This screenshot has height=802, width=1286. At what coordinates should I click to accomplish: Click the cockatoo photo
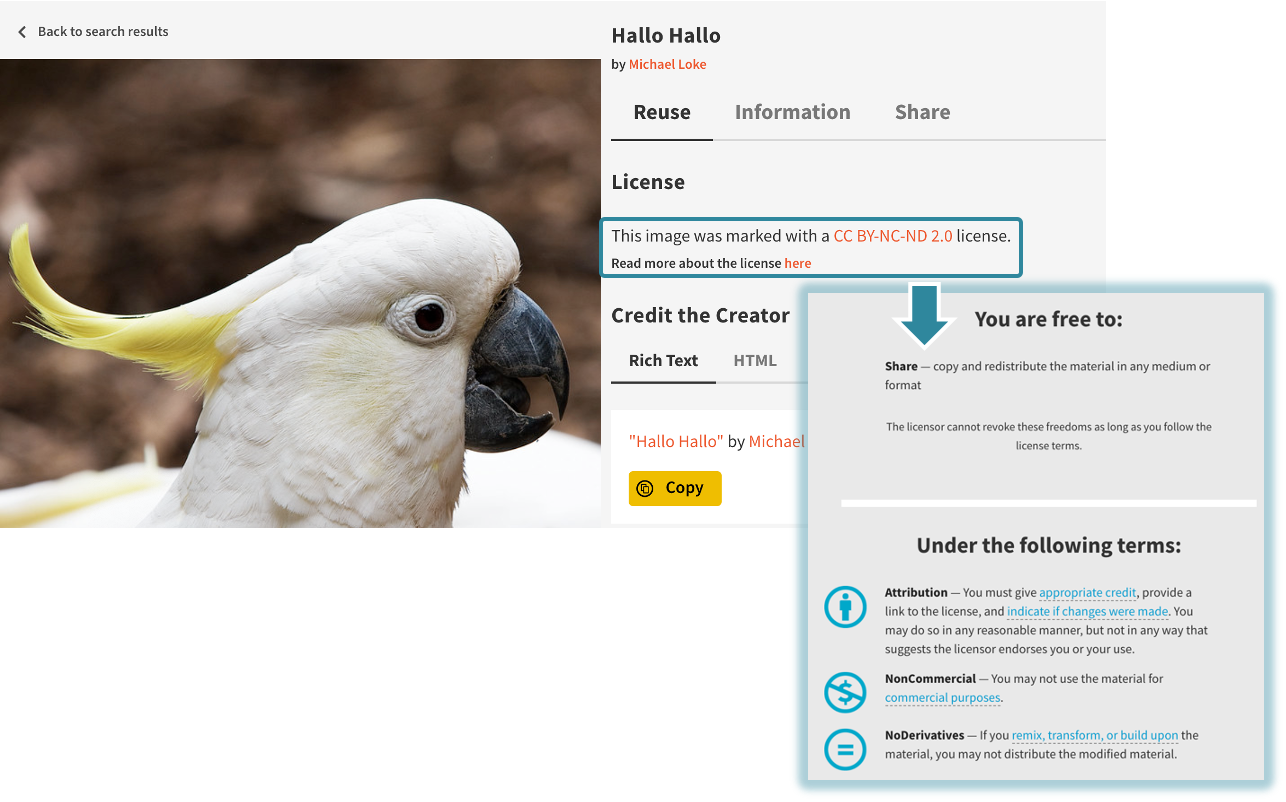(300, 293)
